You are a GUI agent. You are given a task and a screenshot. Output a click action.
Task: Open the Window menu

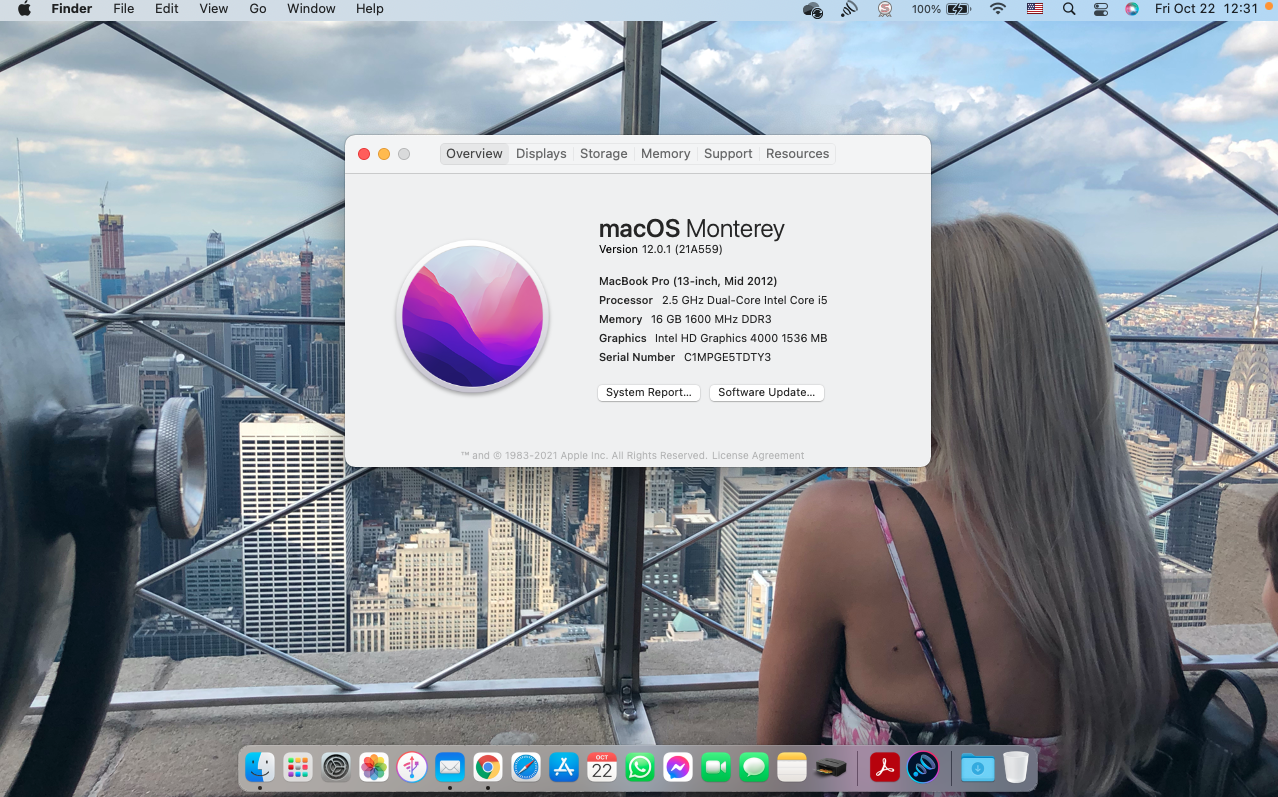click(x=311, y=9)
